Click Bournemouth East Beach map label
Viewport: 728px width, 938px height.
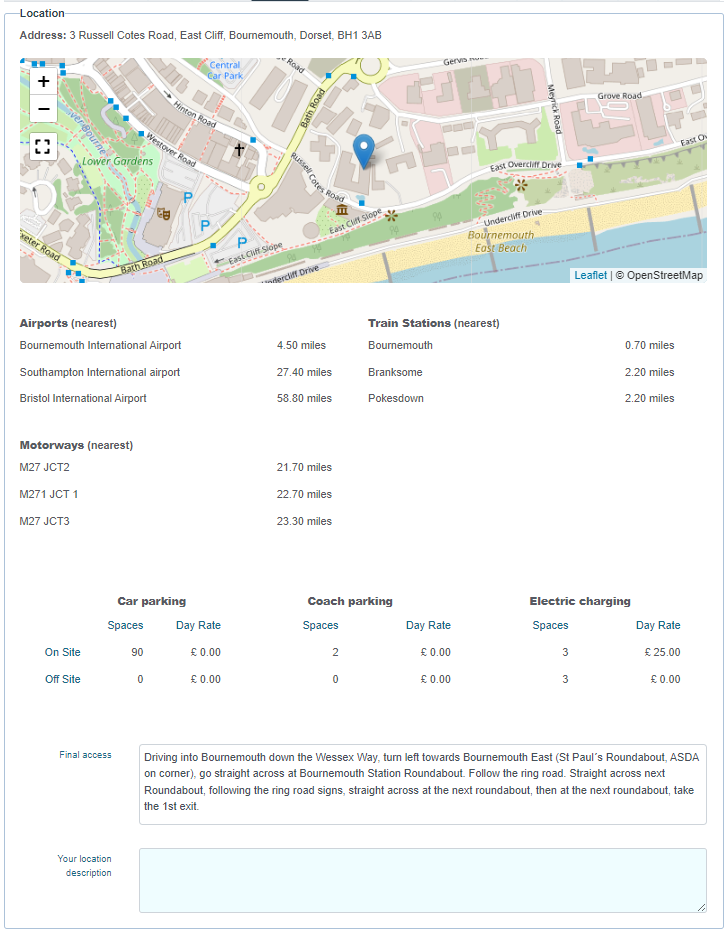pyautogui.click(x=501, y=242)
